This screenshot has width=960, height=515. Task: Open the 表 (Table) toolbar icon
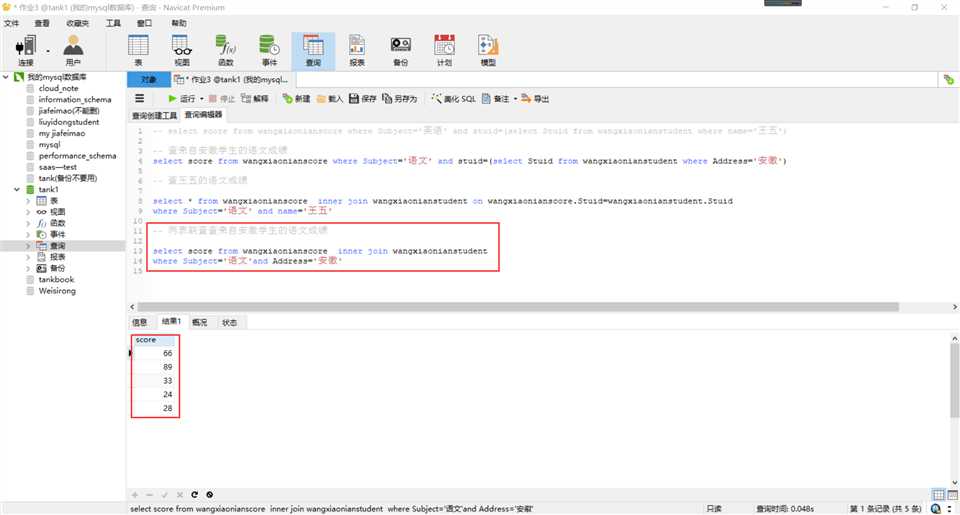coord(138,50)
